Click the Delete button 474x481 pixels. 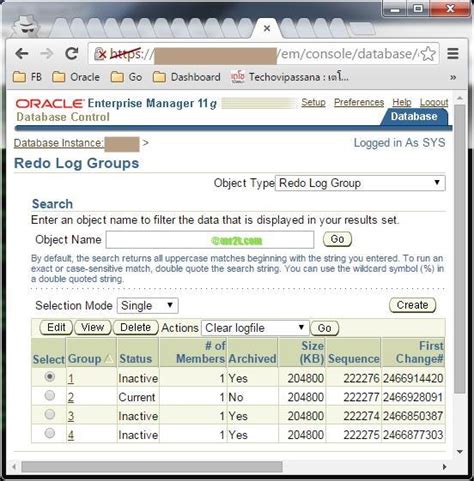135,328
